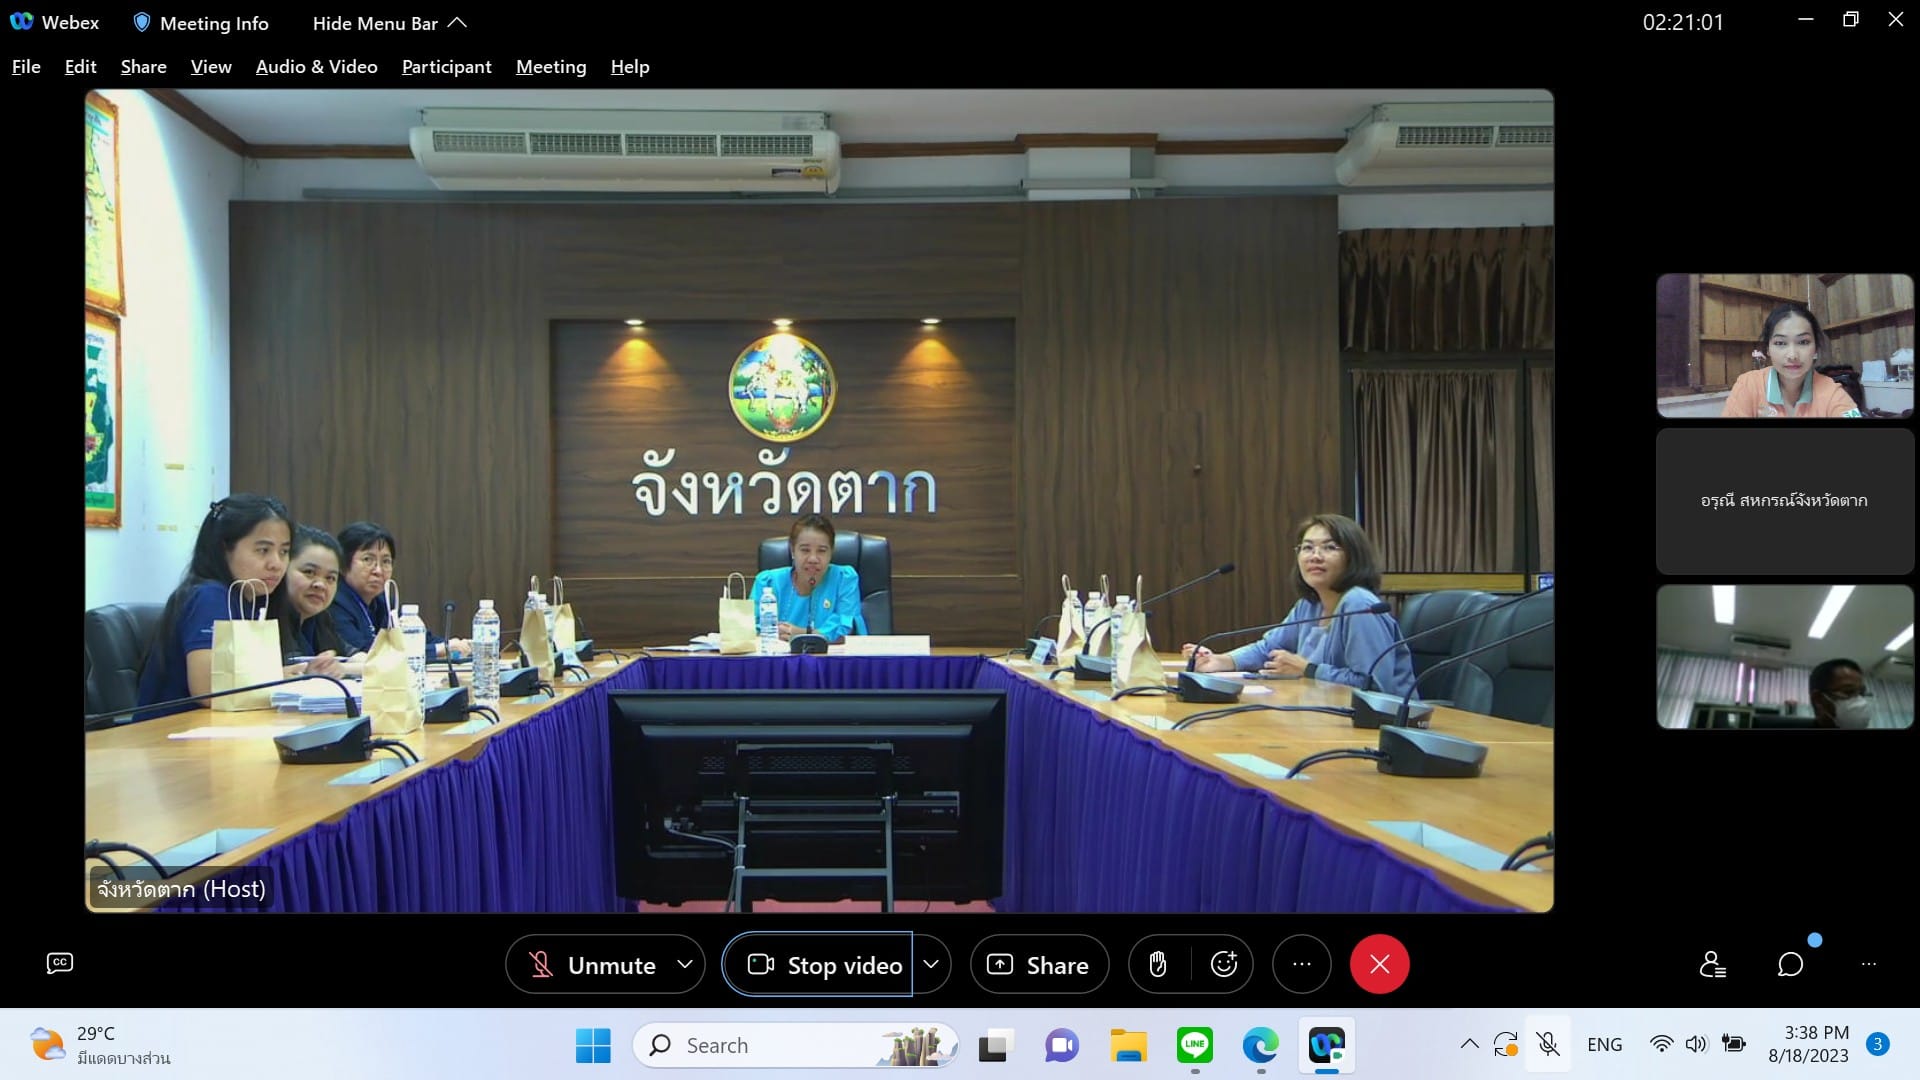
Task: Raise hand with the hand icon
Action: pyautogui.click(x=1158, y=964)
